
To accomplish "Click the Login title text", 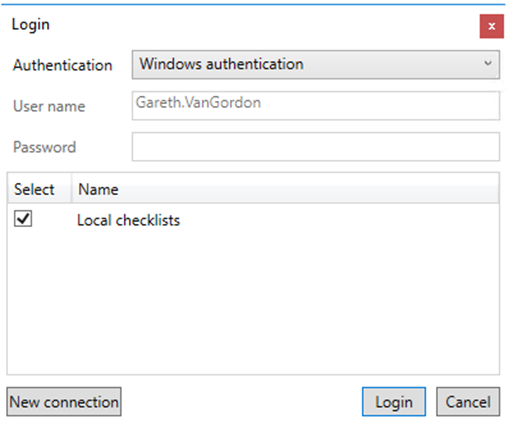I will click(x=31, y=25).
